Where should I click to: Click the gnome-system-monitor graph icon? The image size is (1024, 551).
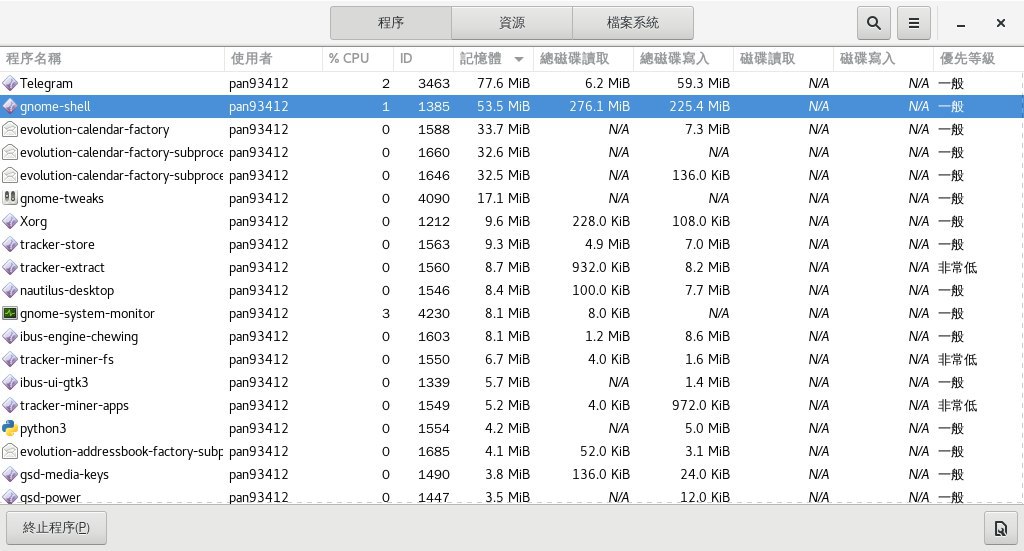[10, 313]
